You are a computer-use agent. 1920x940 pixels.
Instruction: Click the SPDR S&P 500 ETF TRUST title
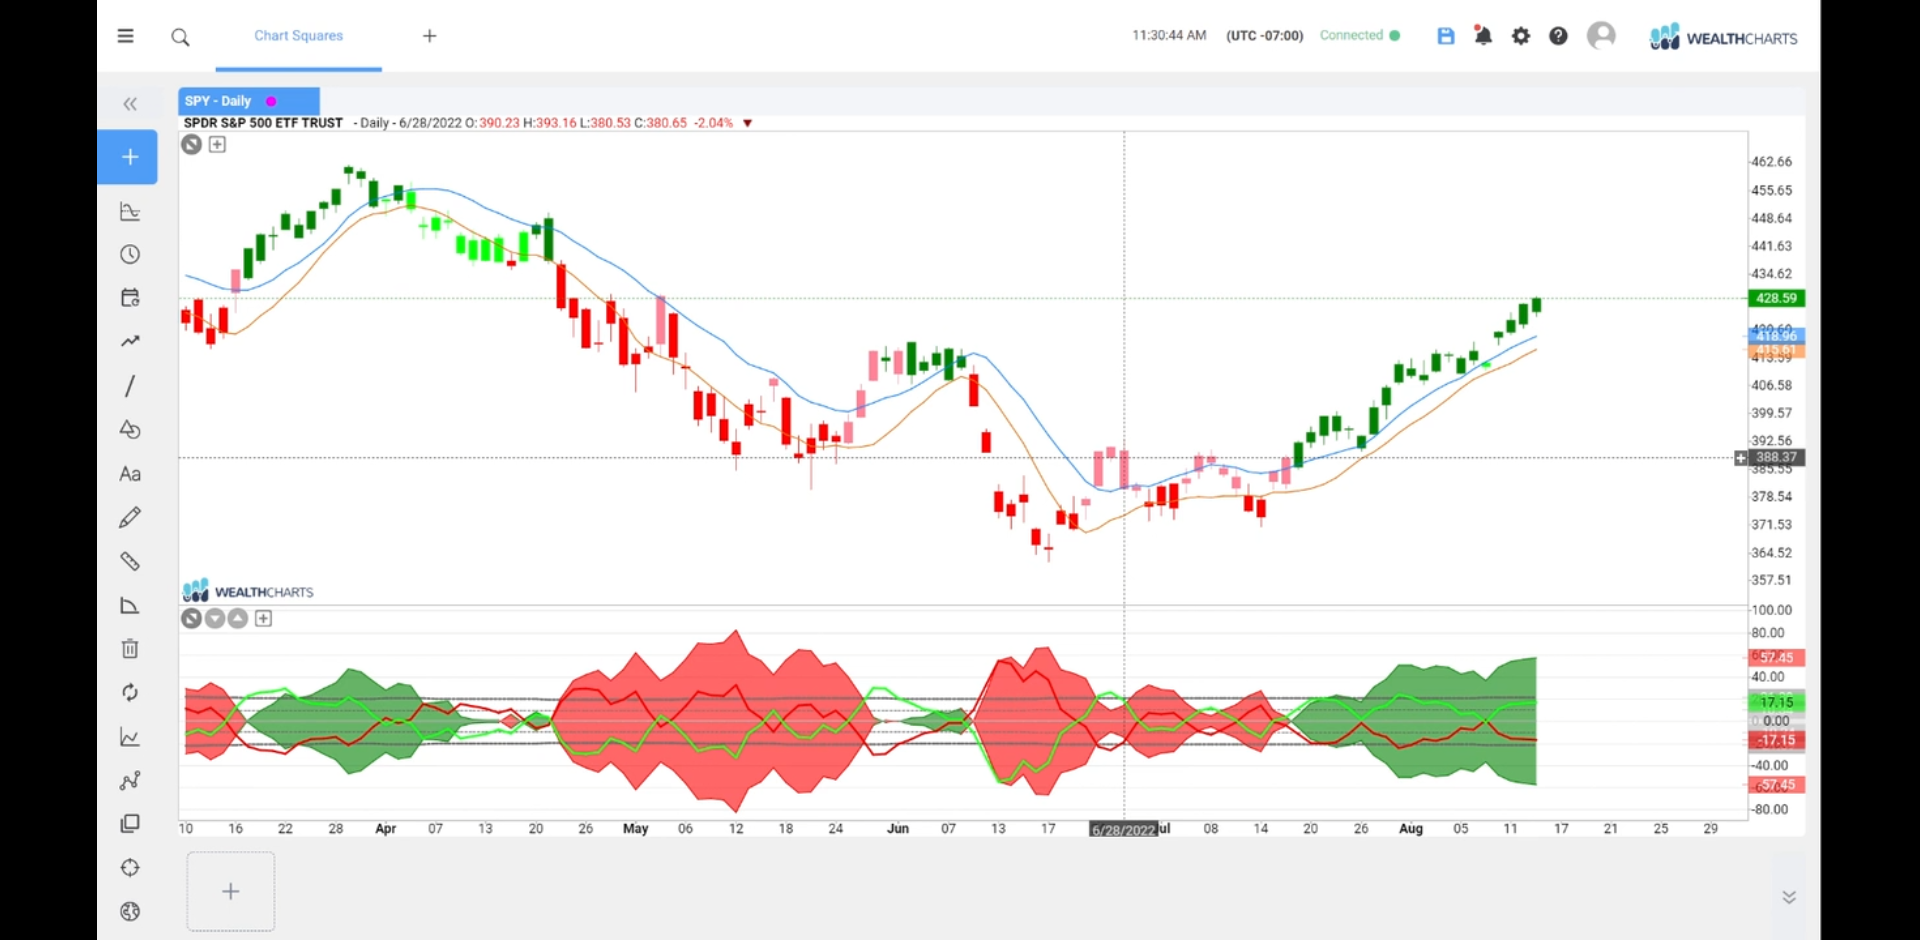(x=263, y=123)
